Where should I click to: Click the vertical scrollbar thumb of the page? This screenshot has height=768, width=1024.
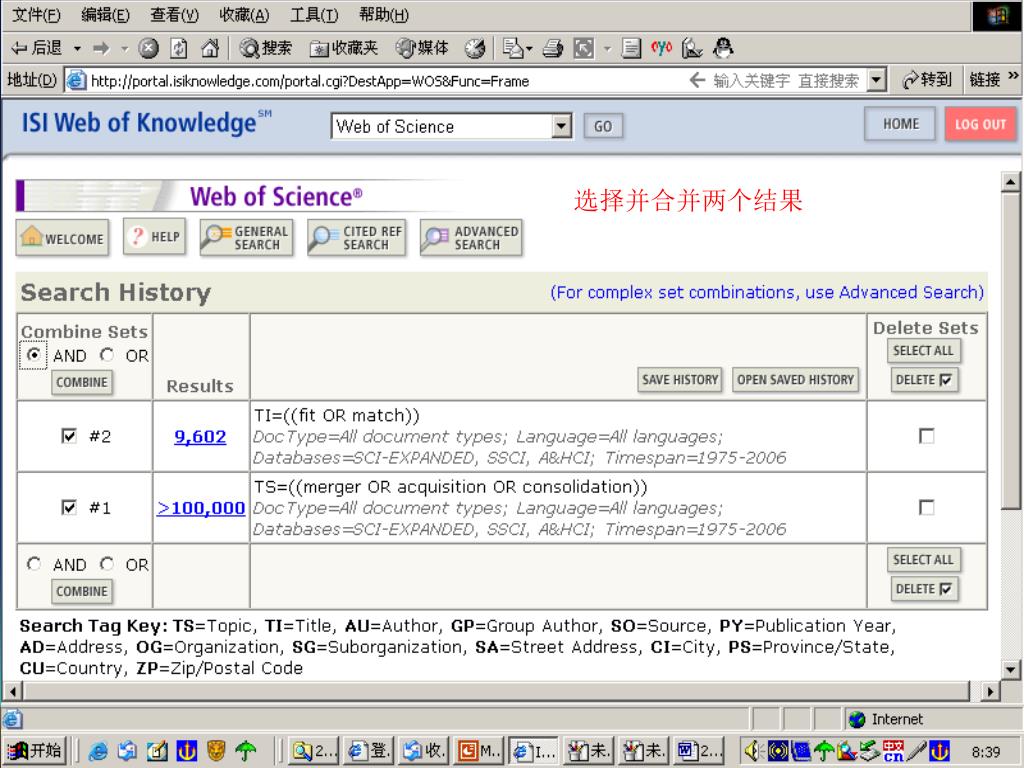click(1010, 349)
